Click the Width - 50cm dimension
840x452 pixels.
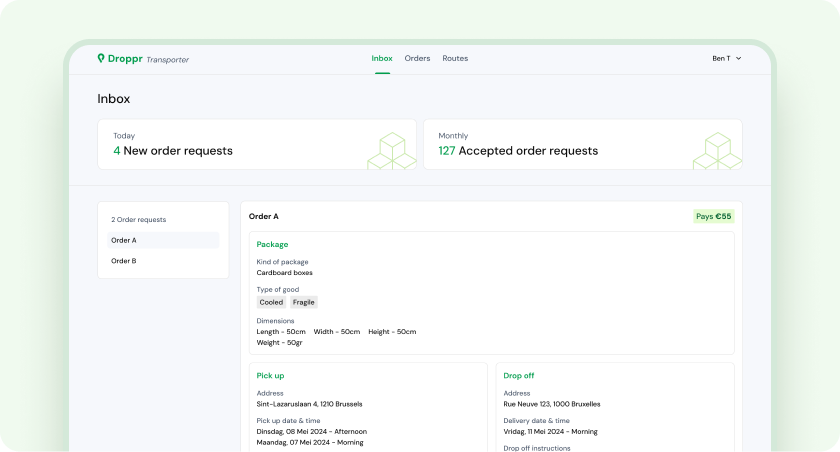click(x=337, y=332)
